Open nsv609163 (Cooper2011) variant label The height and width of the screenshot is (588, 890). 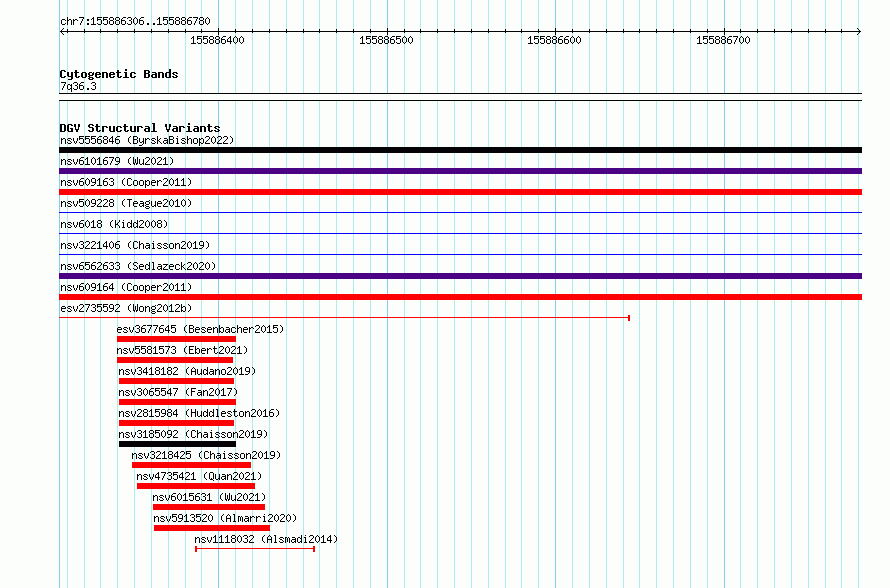[126, 182]
